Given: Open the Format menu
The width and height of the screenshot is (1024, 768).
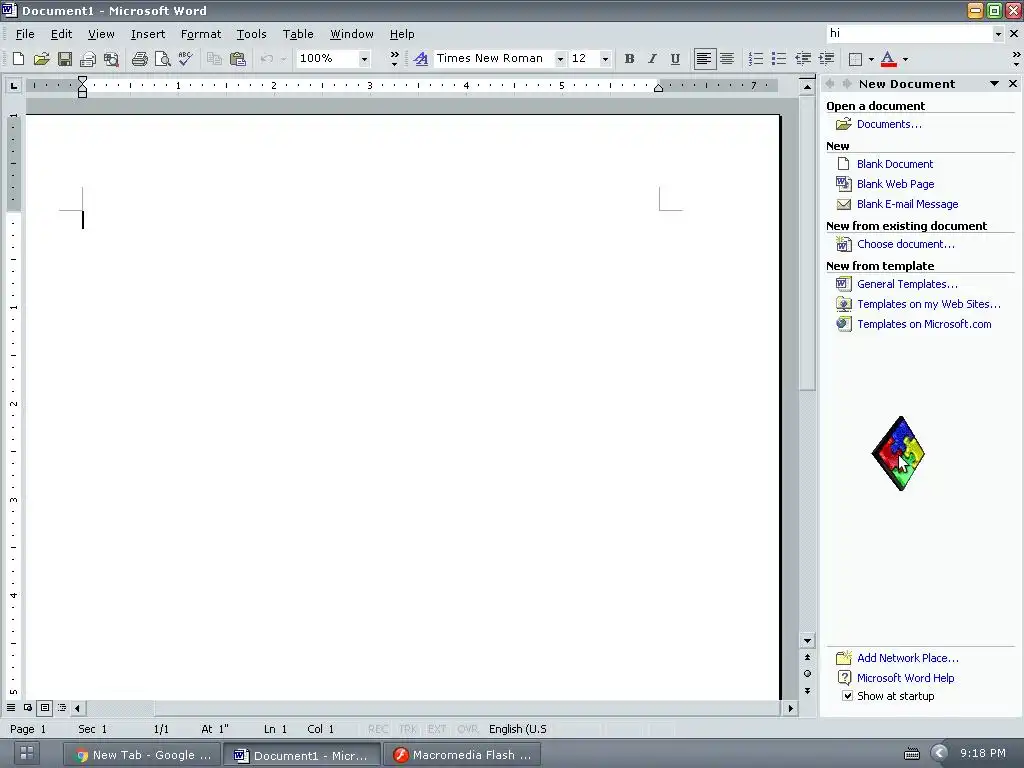Looking at the screenshot, I should click(x=201, y=34).
